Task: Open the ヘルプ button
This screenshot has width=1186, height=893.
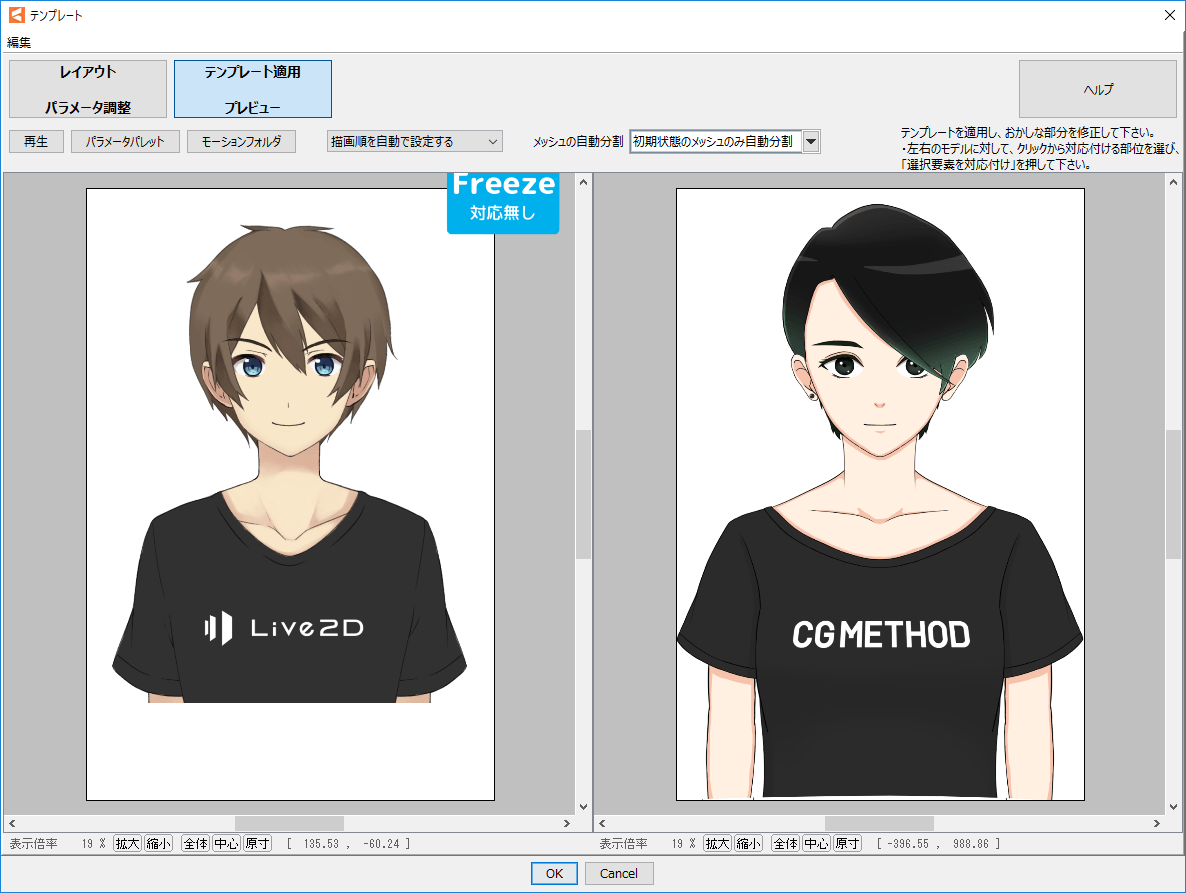Action: coord(1097,89)
